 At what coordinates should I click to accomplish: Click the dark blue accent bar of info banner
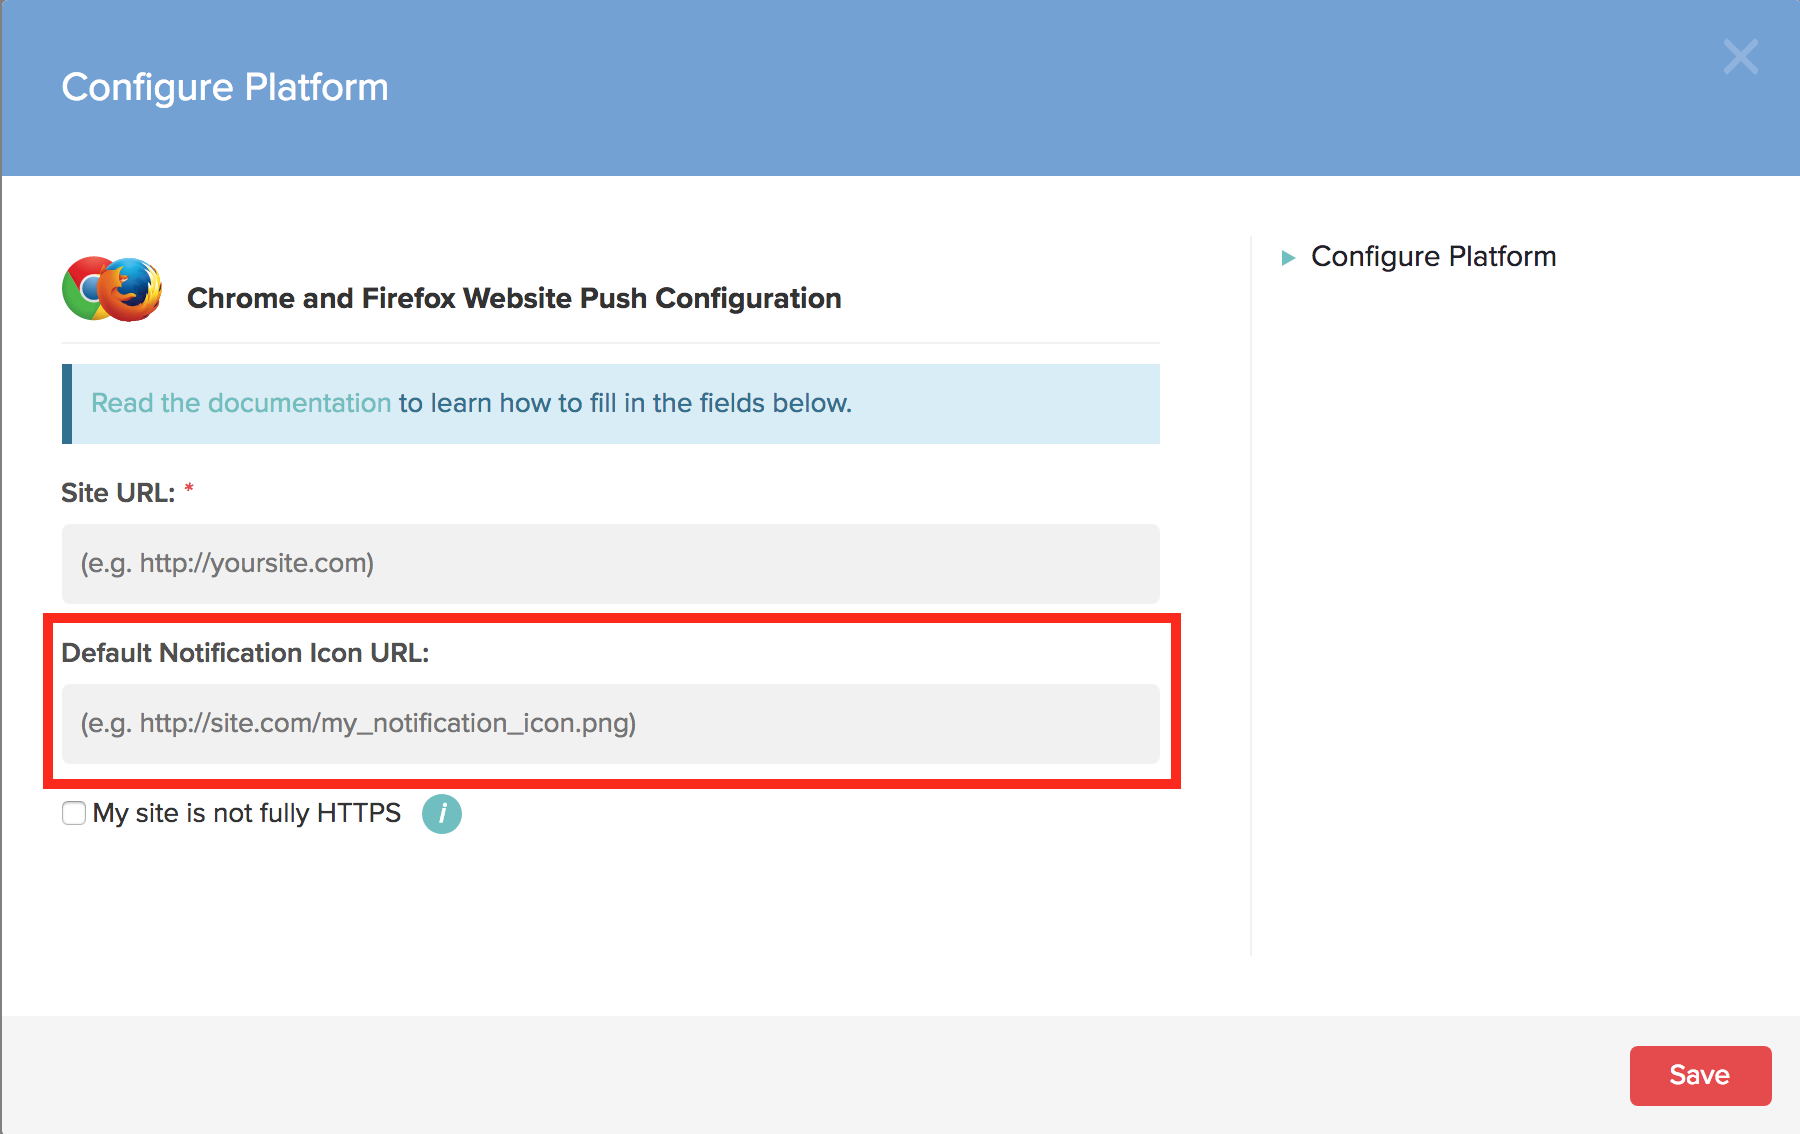[x=67, y=404]
